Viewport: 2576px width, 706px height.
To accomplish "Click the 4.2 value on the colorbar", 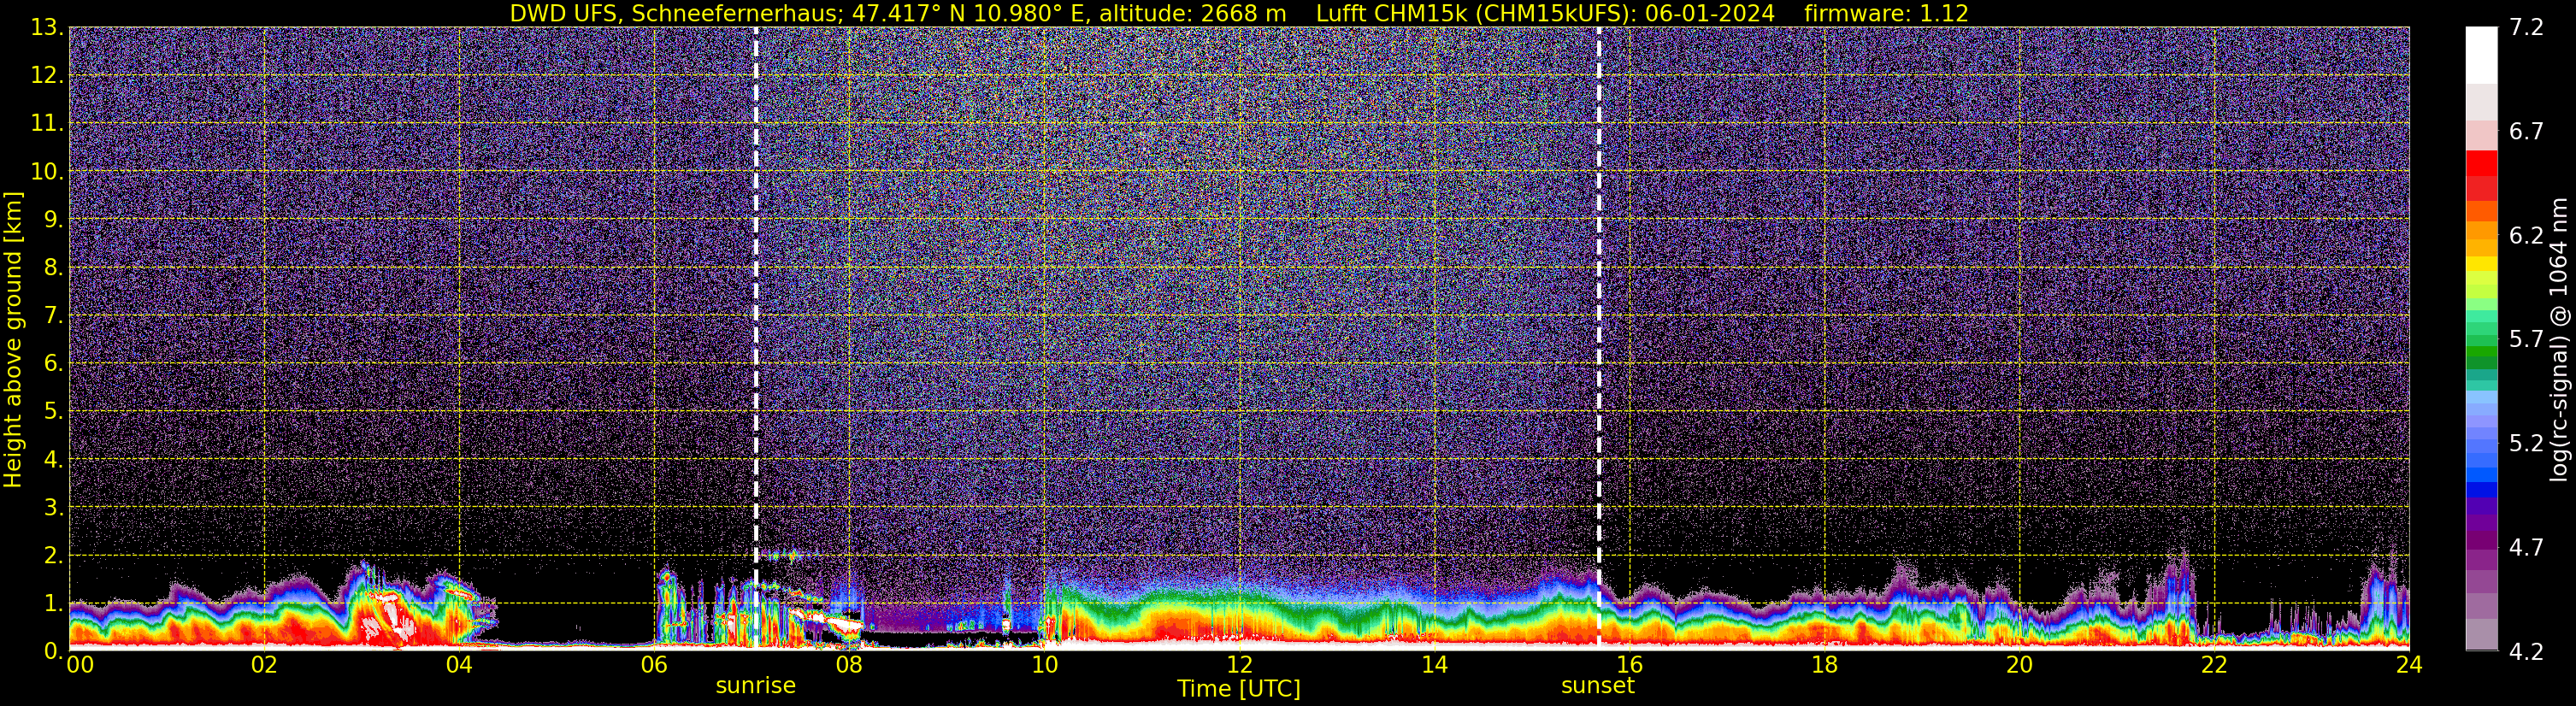I will pos(2526,652).
